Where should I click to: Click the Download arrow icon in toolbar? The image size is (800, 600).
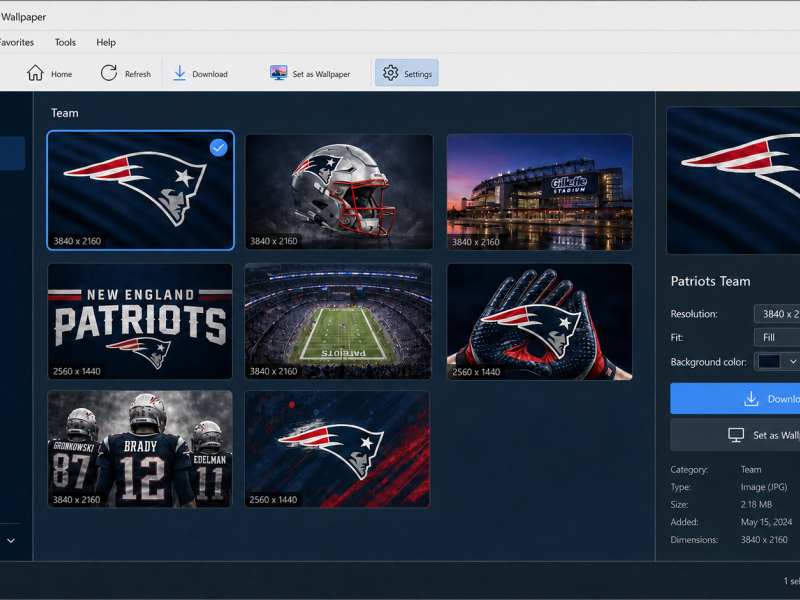click(x=180, y=73)
